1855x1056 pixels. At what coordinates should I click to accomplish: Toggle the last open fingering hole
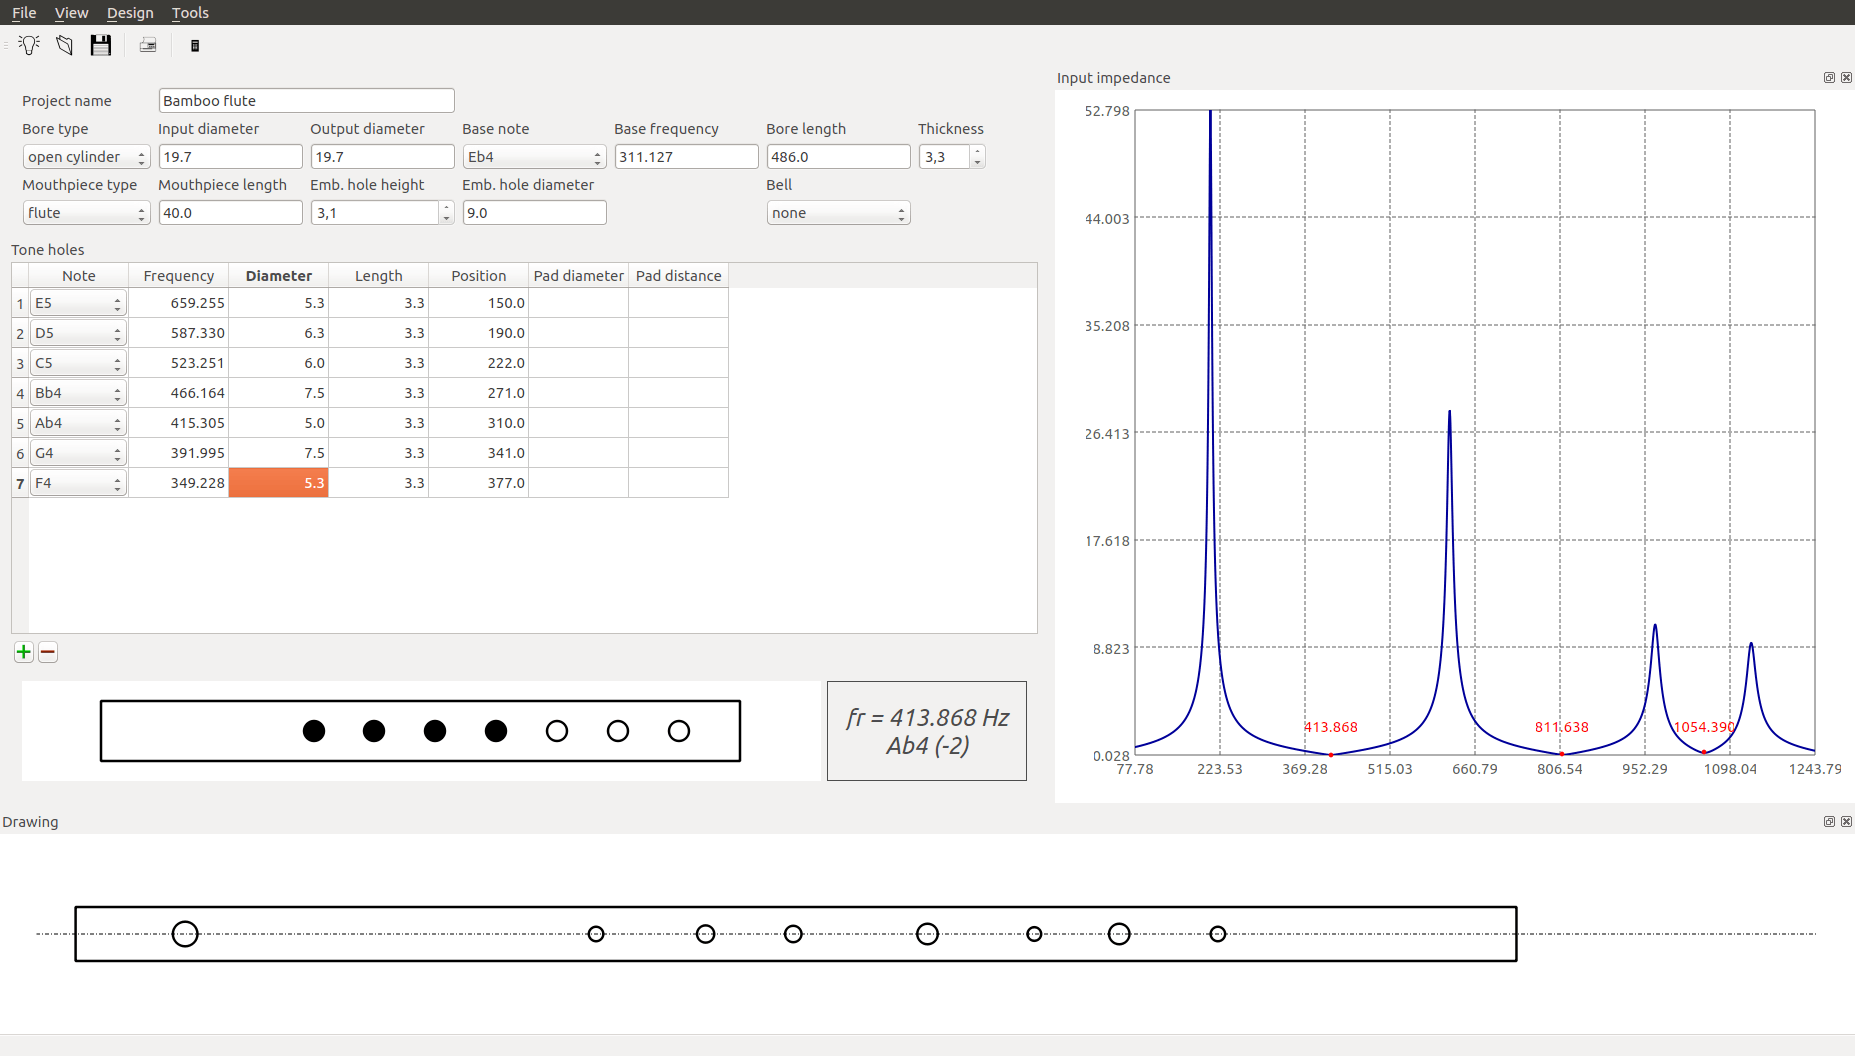click(x=679, y=731)
